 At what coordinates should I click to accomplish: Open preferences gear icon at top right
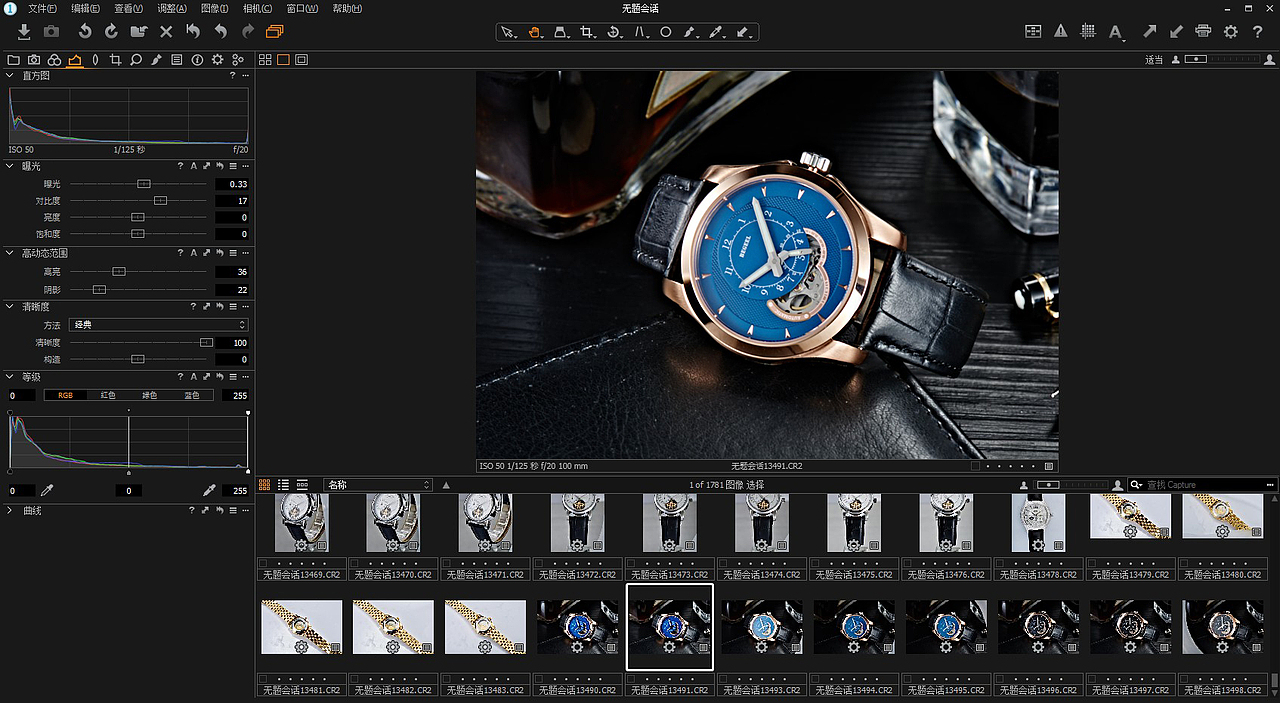1231,32
